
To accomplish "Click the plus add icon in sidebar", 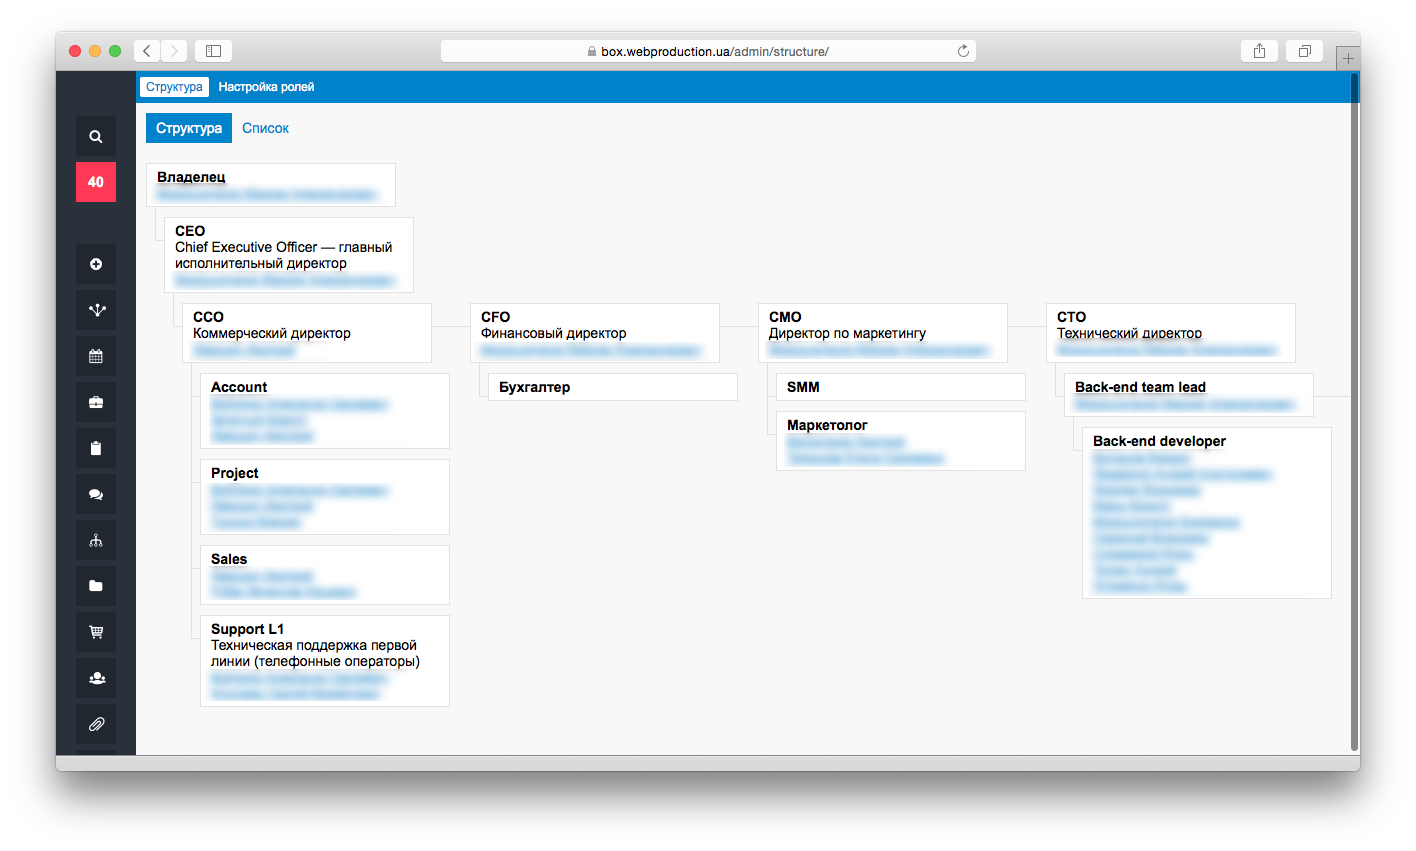I will (96, 264).
